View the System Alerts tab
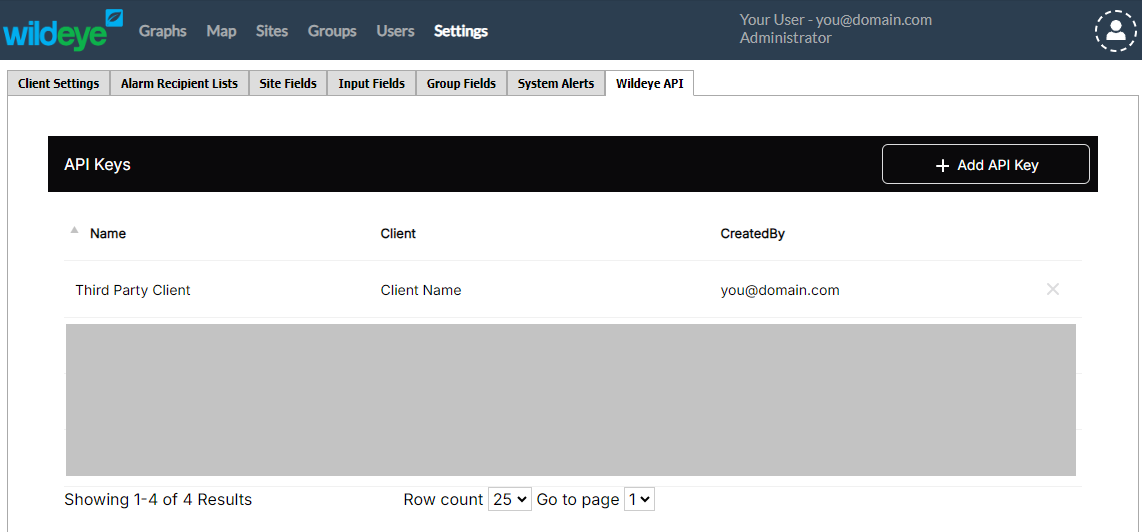1142x532 pixels. point(555,84)
